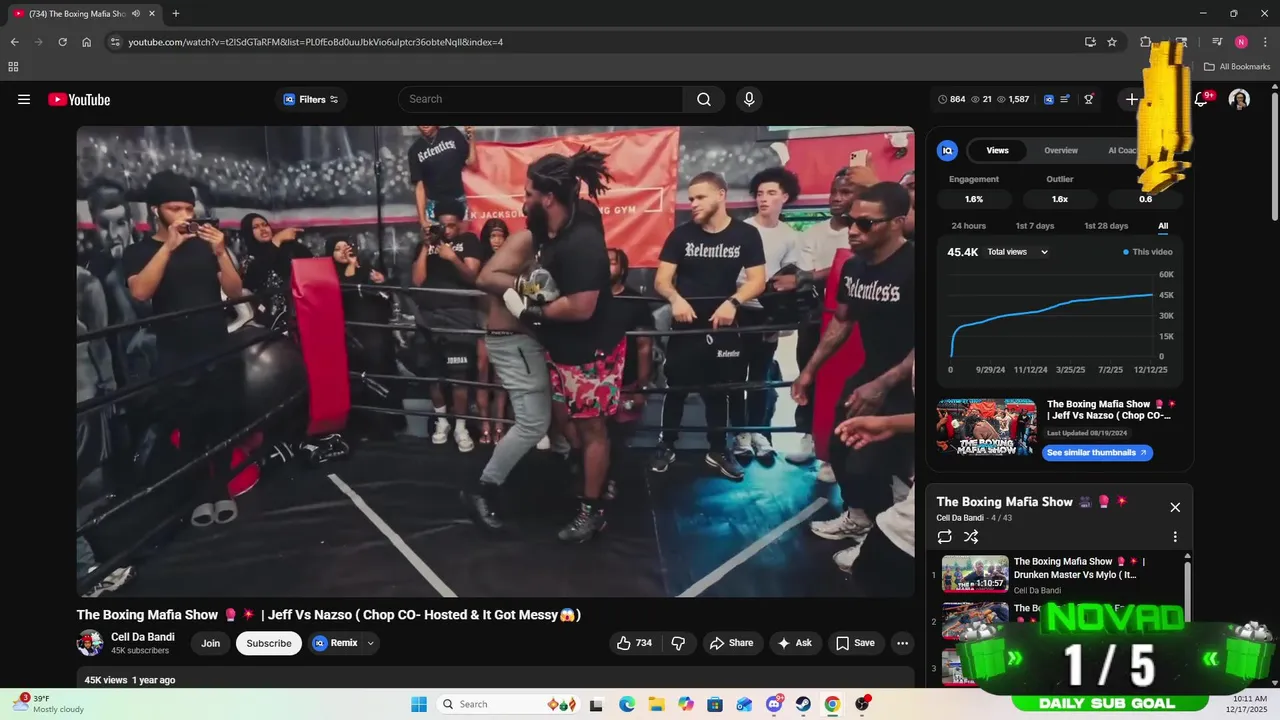Click the Share button
The height and width of the screenshot is (720, 1280).
(x=732, y=643)
